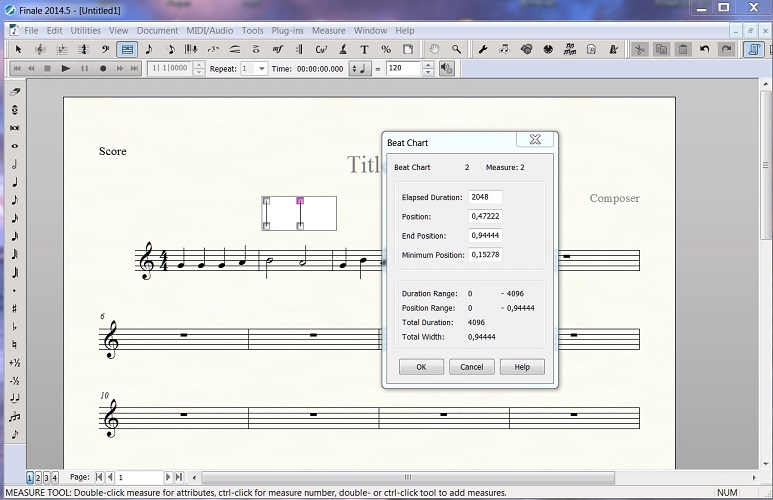The height and width of the screenshot is (500, 773).
Task: Click OK in Beat Chart dialog
Action: tap(421, 367)
